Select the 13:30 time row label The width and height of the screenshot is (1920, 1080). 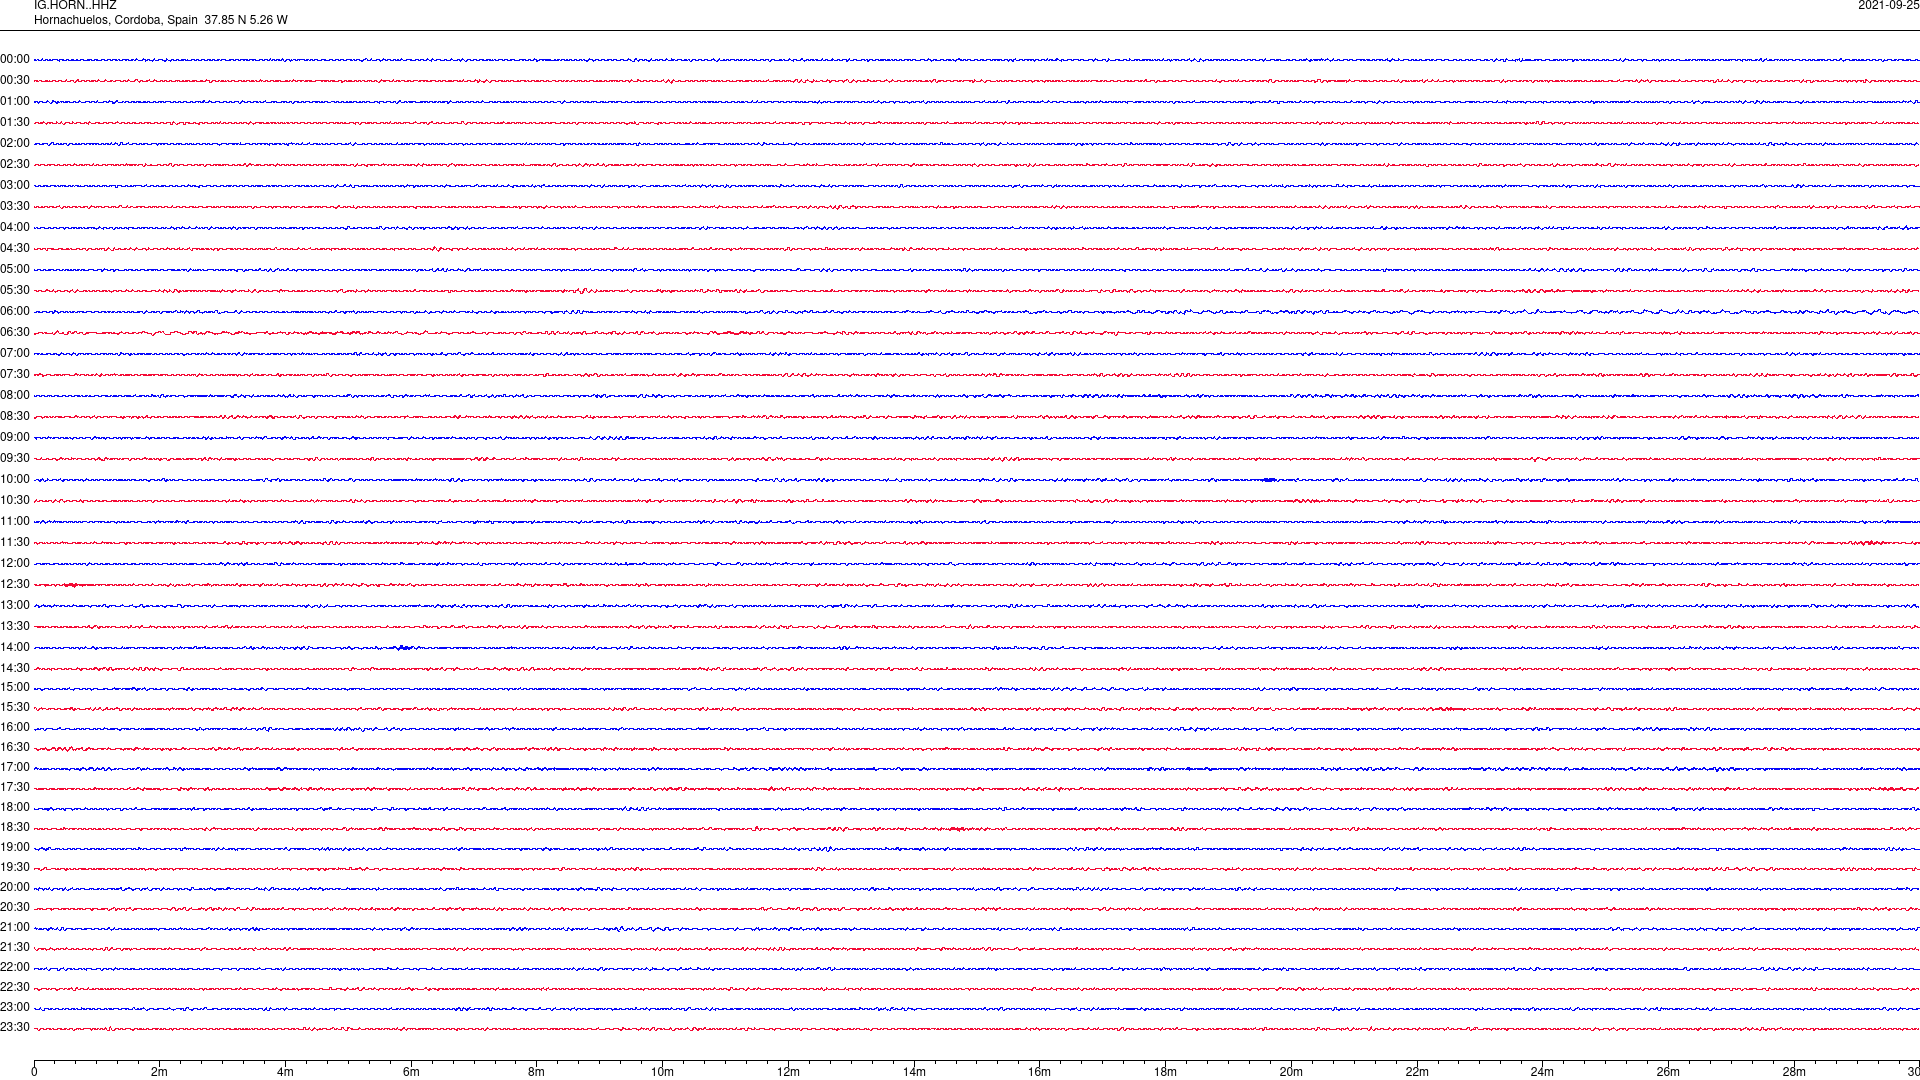(15, 626)
